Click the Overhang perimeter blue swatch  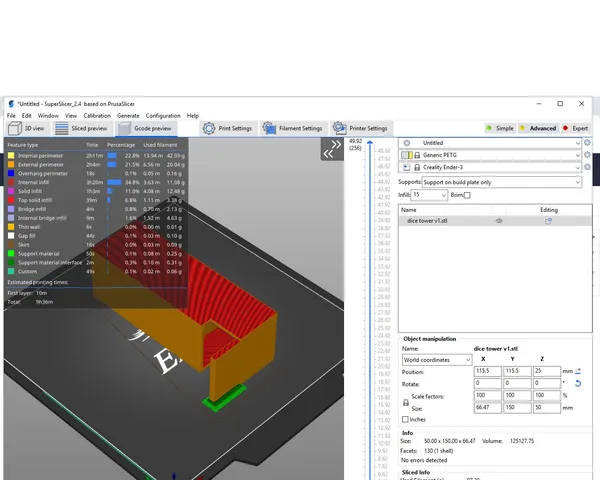click(x=11, y=173)
